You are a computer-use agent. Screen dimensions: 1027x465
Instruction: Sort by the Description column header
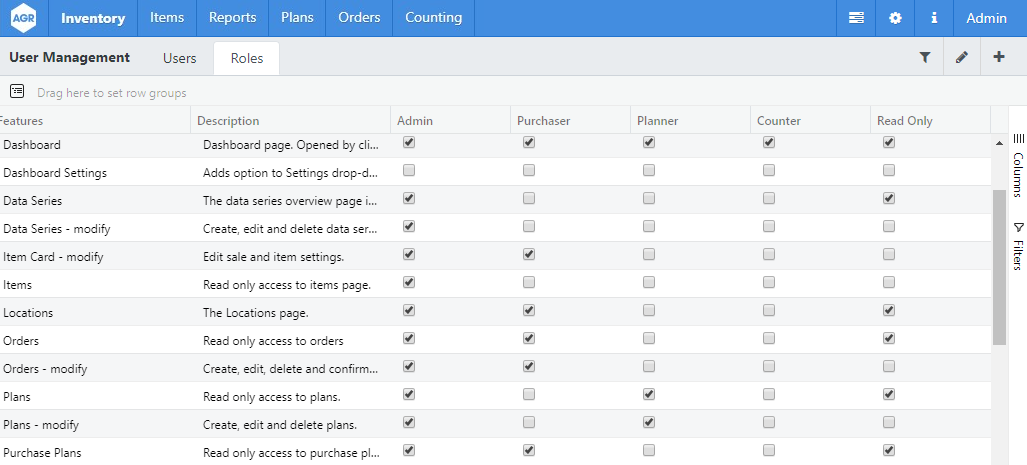(x=228, y=121)
